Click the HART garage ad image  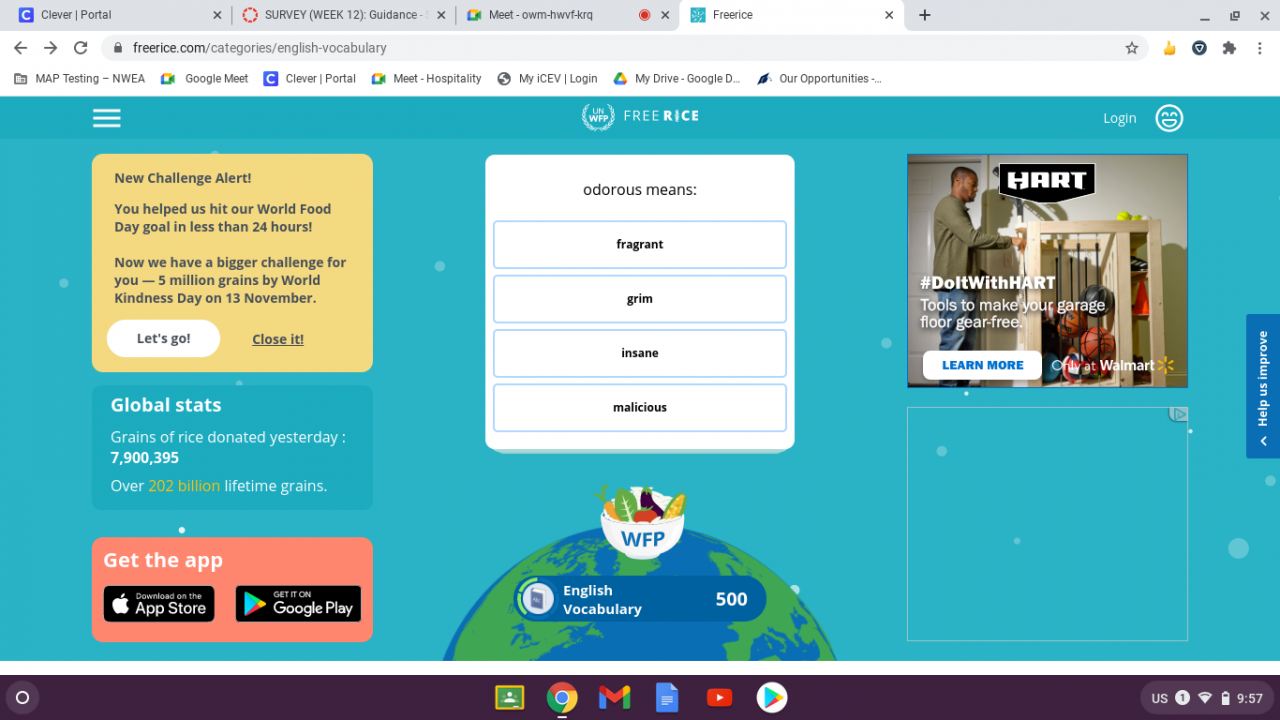coord(1047,270)
